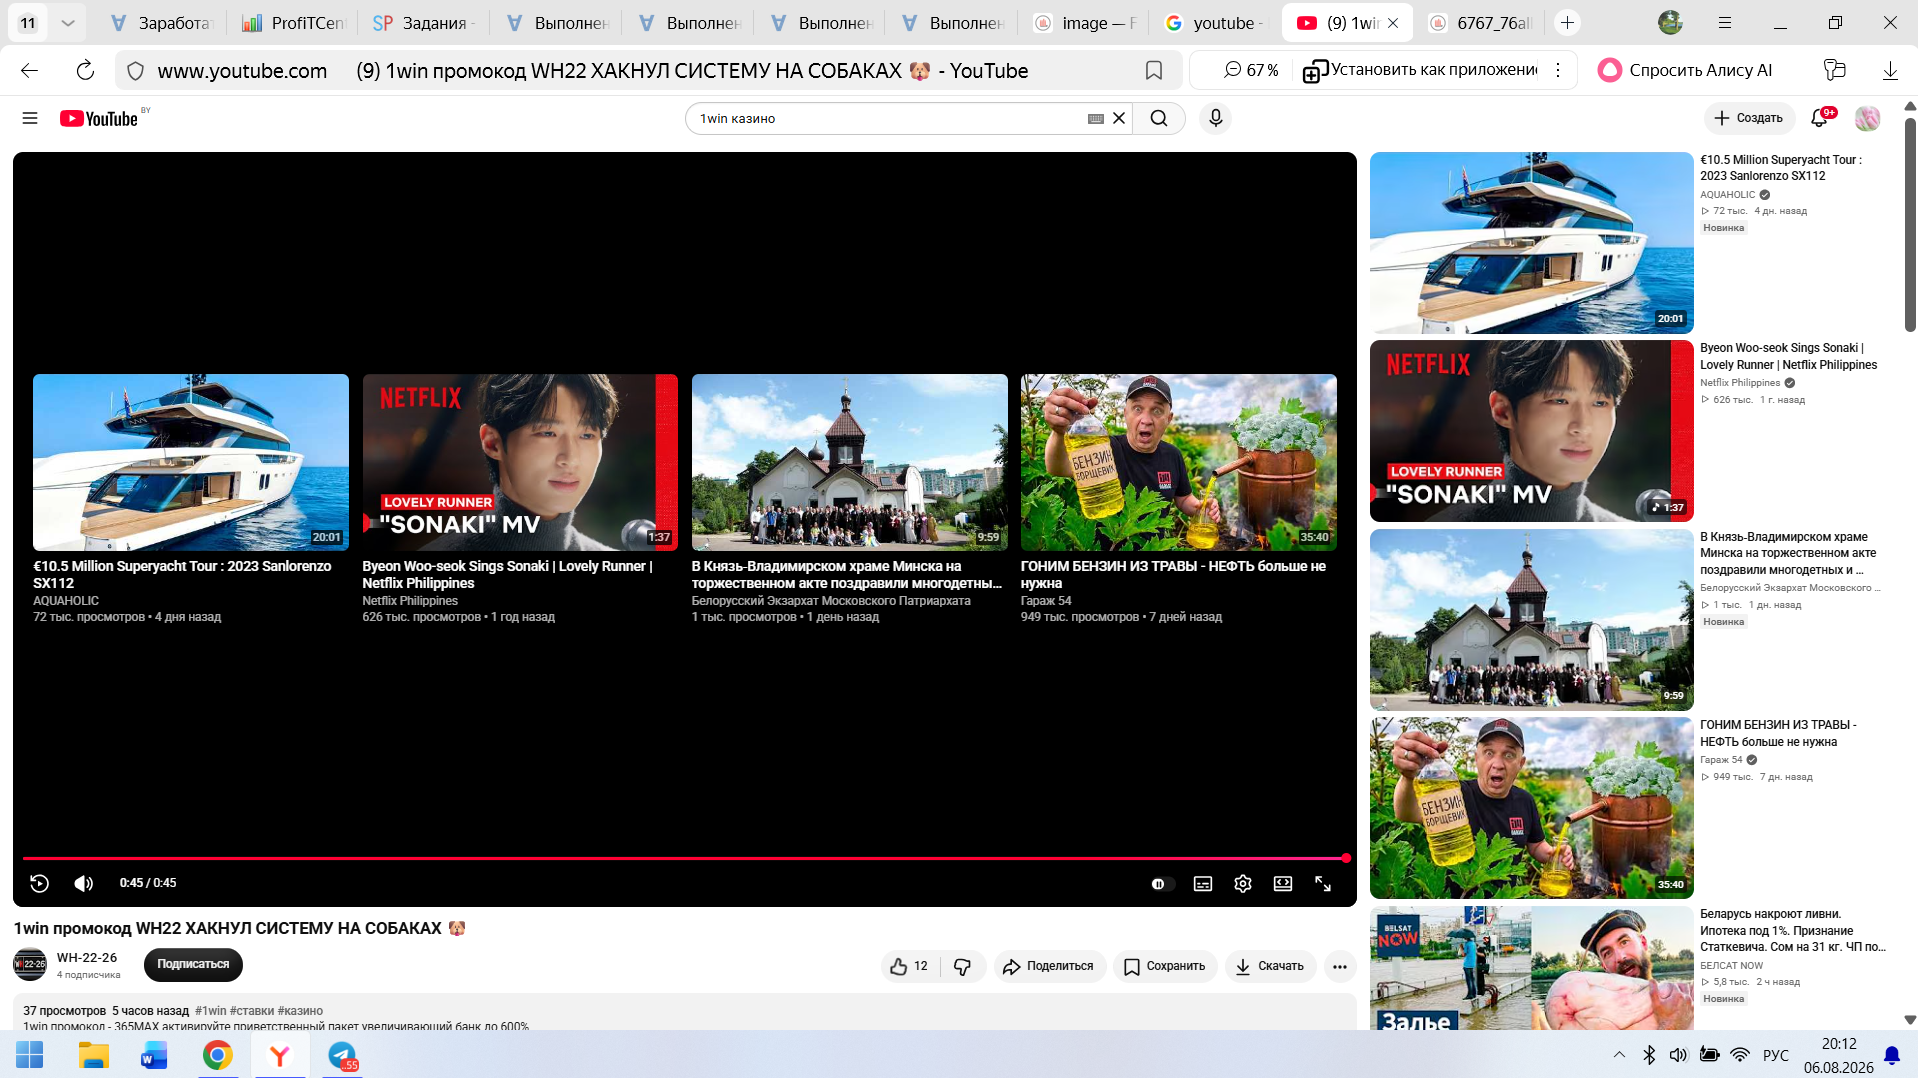This screenshot has height=1078, width=1918.
Task: Switch keyboard language РУС
Action: pos(1776,1055)
